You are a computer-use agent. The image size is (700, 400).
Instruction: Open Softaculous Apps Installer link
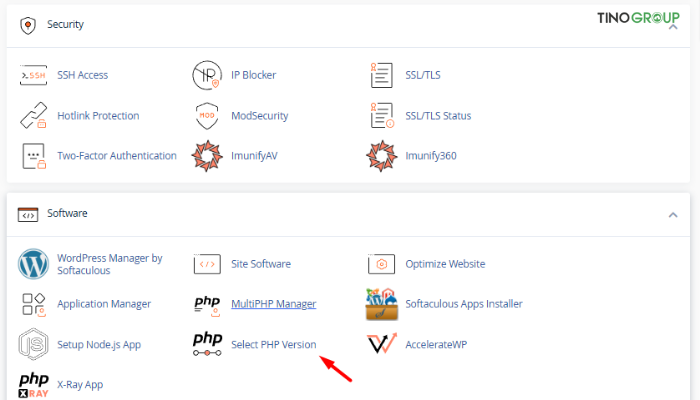464,304
